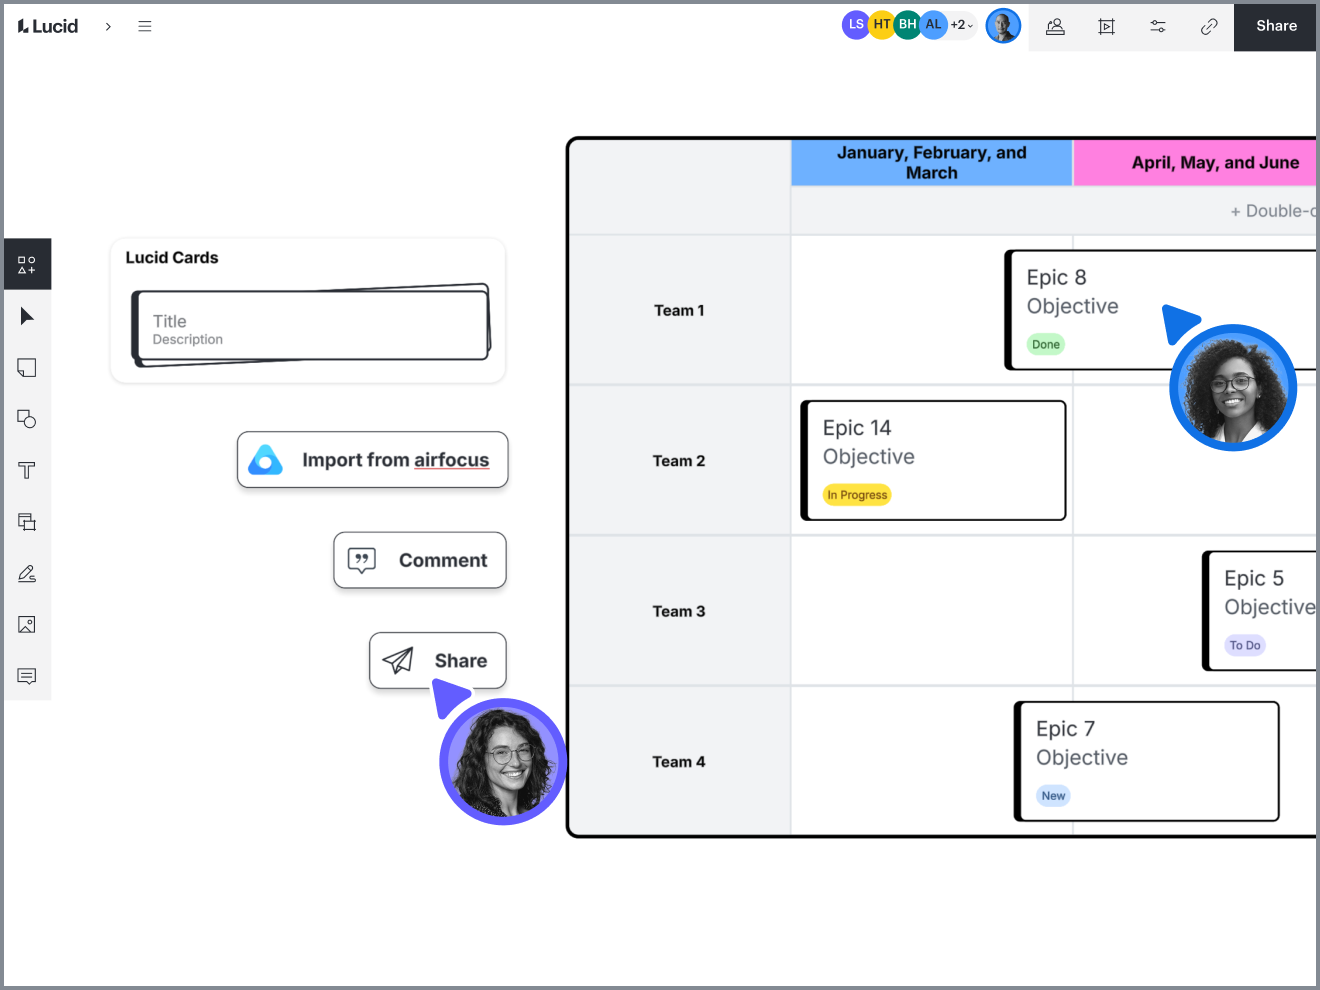Click the Lucid Cards title card
Screen dimensions: 1320x990
pos(311,325)
